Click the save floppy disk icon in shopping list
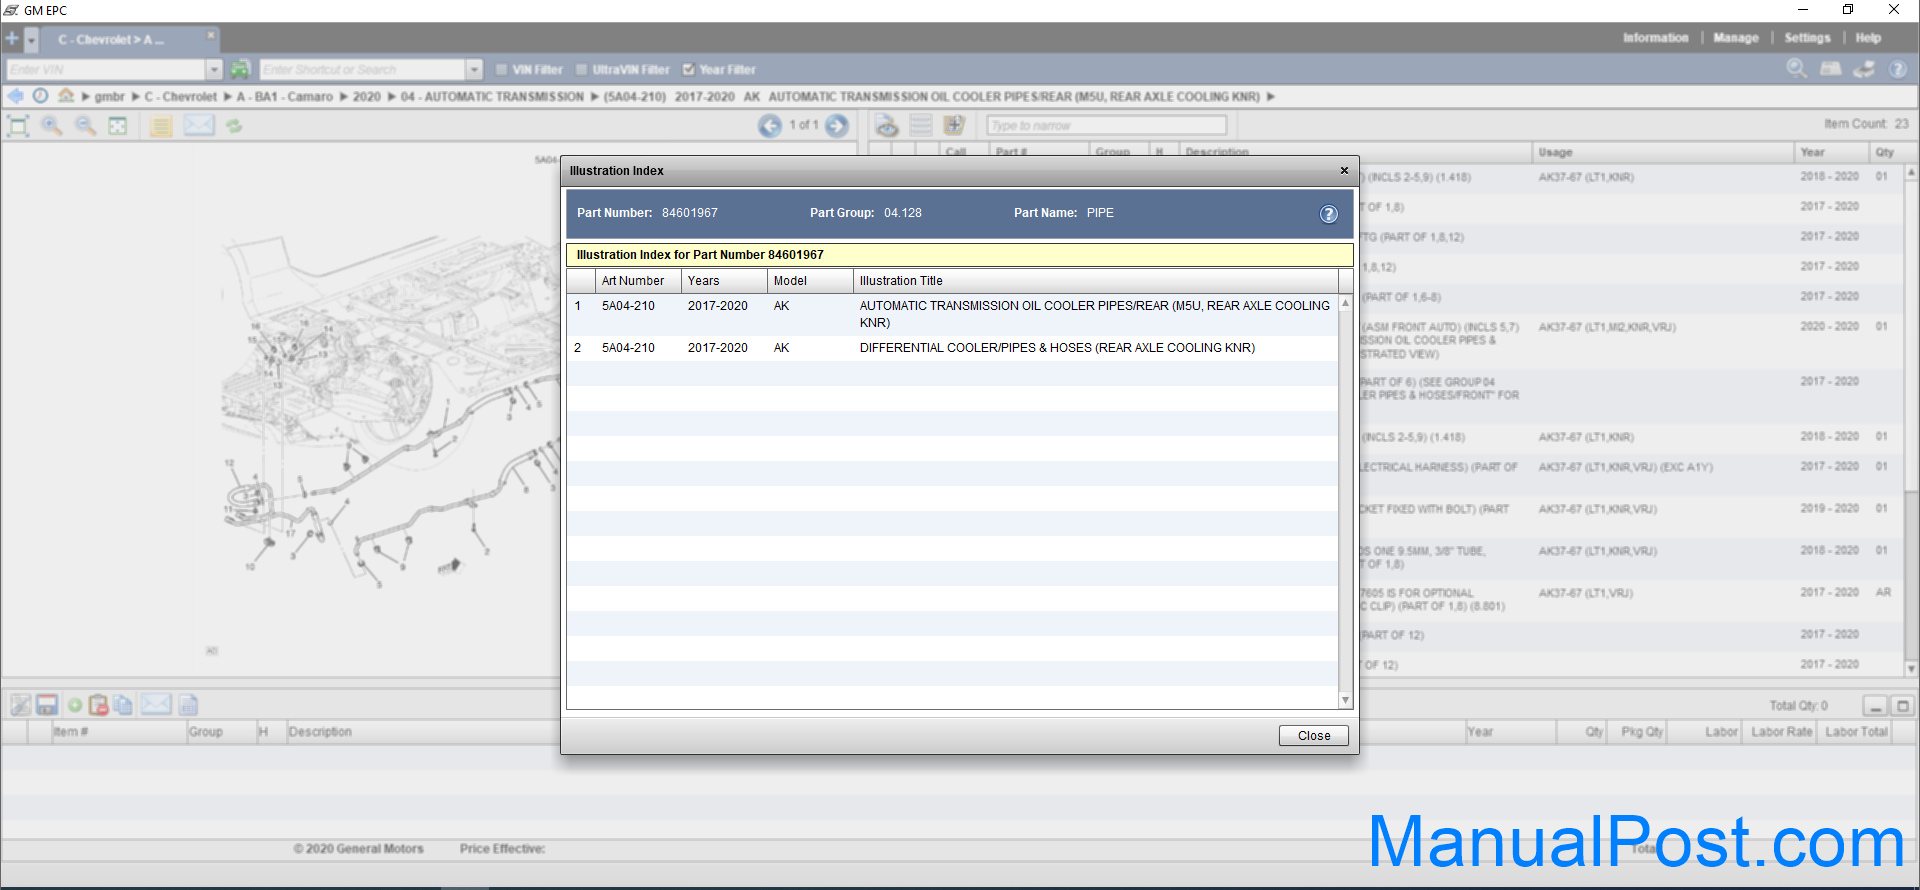 tap(47, 705)
